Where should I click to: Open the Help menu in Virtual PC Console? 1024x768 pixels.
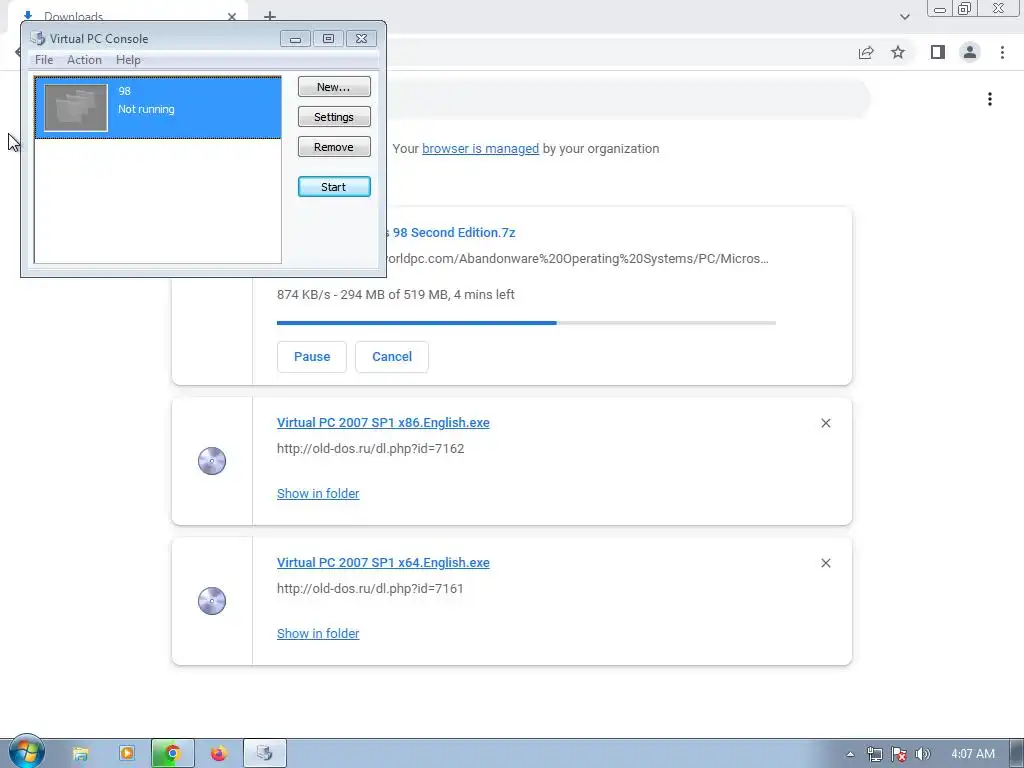pos(128,59)
